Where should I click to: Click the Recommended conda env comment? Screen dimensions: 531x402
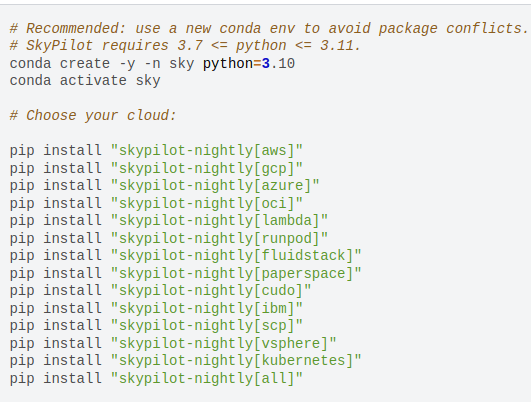(x=269, y=28)
